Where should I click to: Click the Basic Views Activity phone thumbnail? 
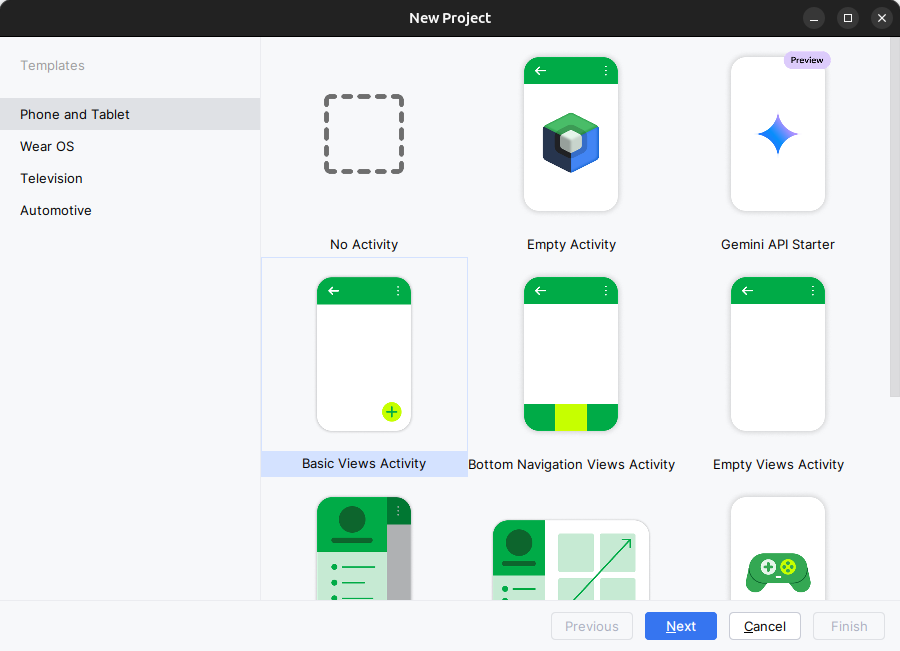364,354
